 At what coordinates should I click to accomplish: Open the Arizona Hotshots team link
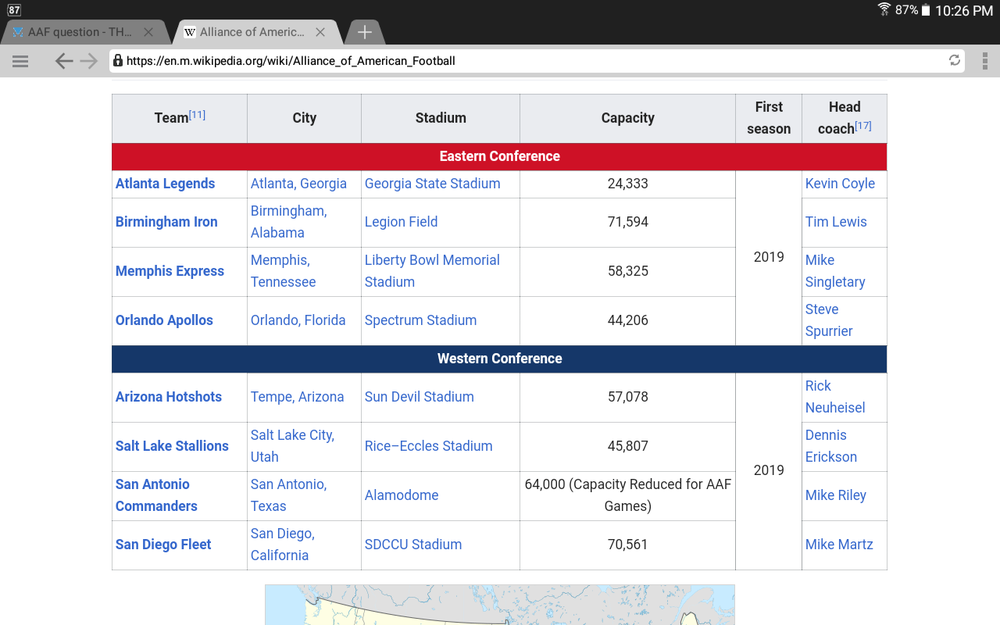coord(168,397)
